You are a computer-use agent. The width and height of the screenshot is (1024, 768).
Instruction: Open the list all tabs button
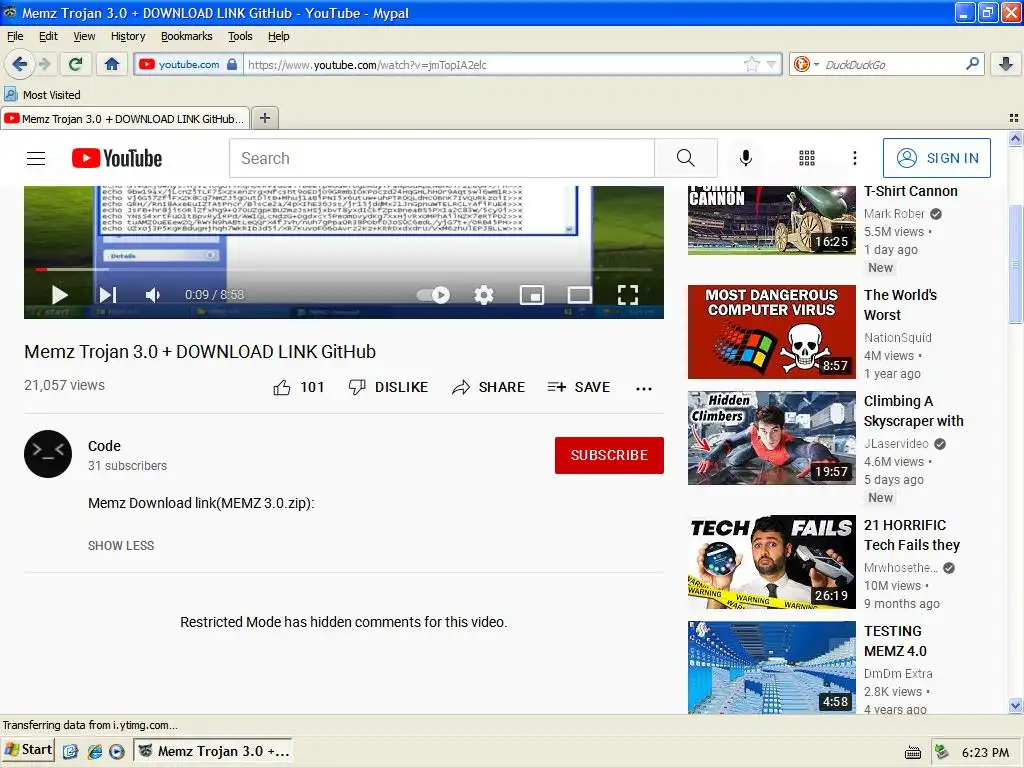(1014, 118)
